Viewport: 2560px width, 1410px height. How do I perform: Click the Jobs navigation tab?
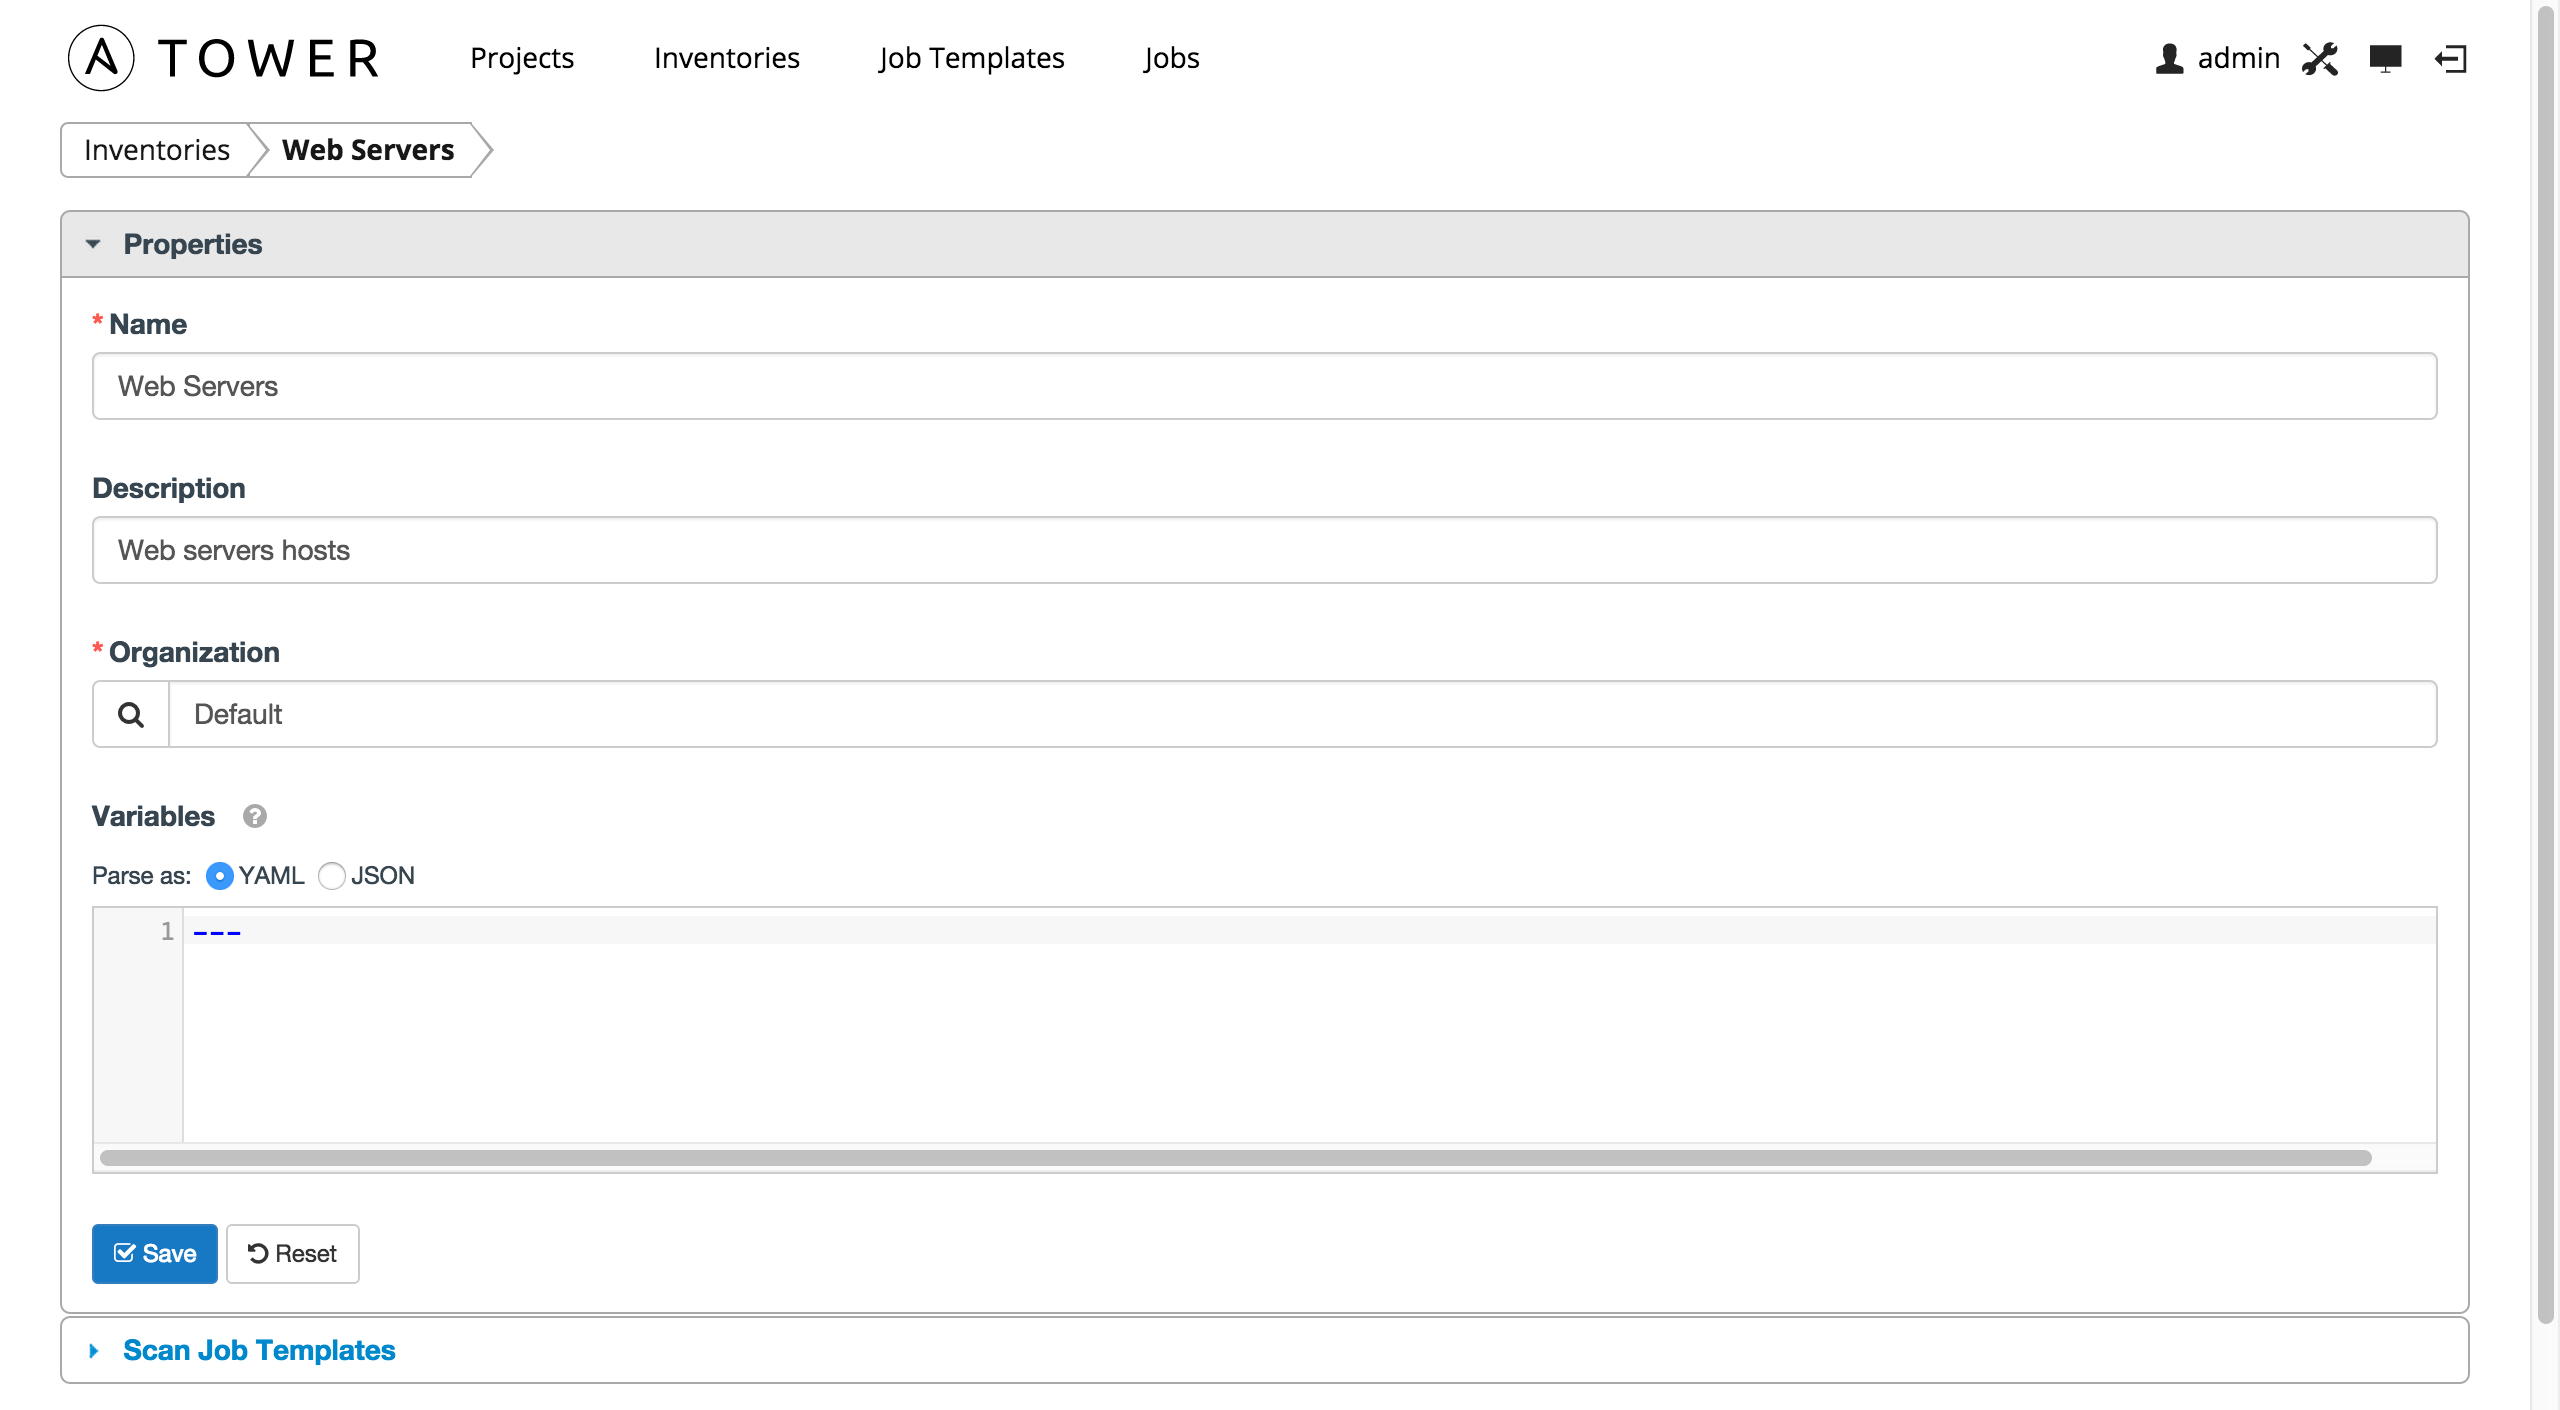[1172, 57]
